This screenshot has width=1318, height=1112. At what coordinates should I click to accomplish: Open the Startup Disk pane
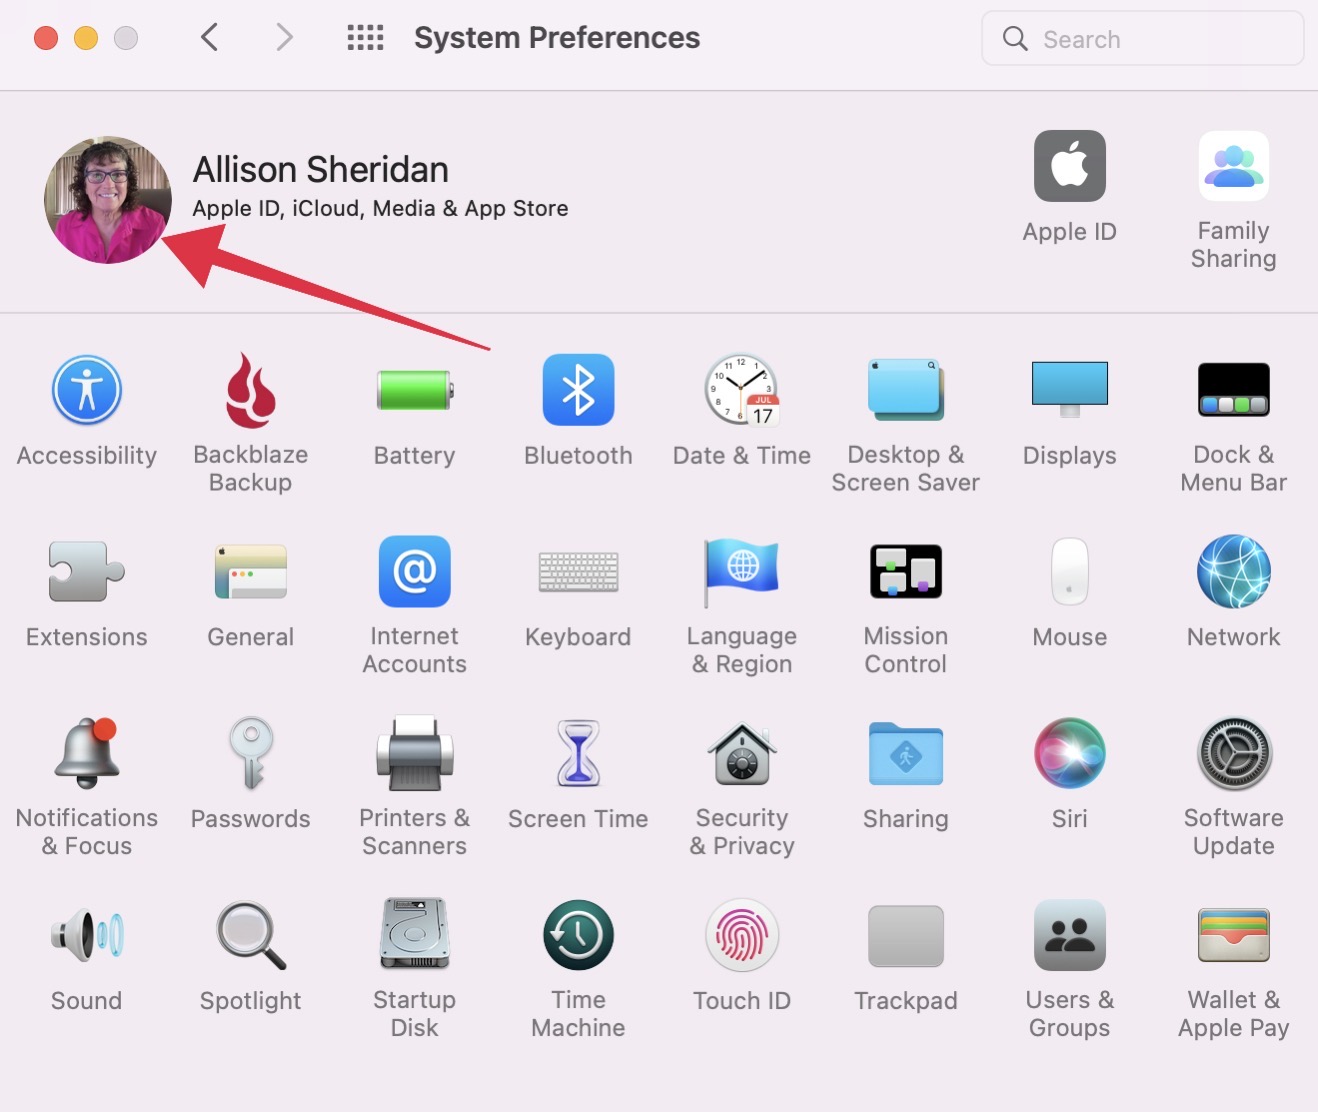coord(414,936)
